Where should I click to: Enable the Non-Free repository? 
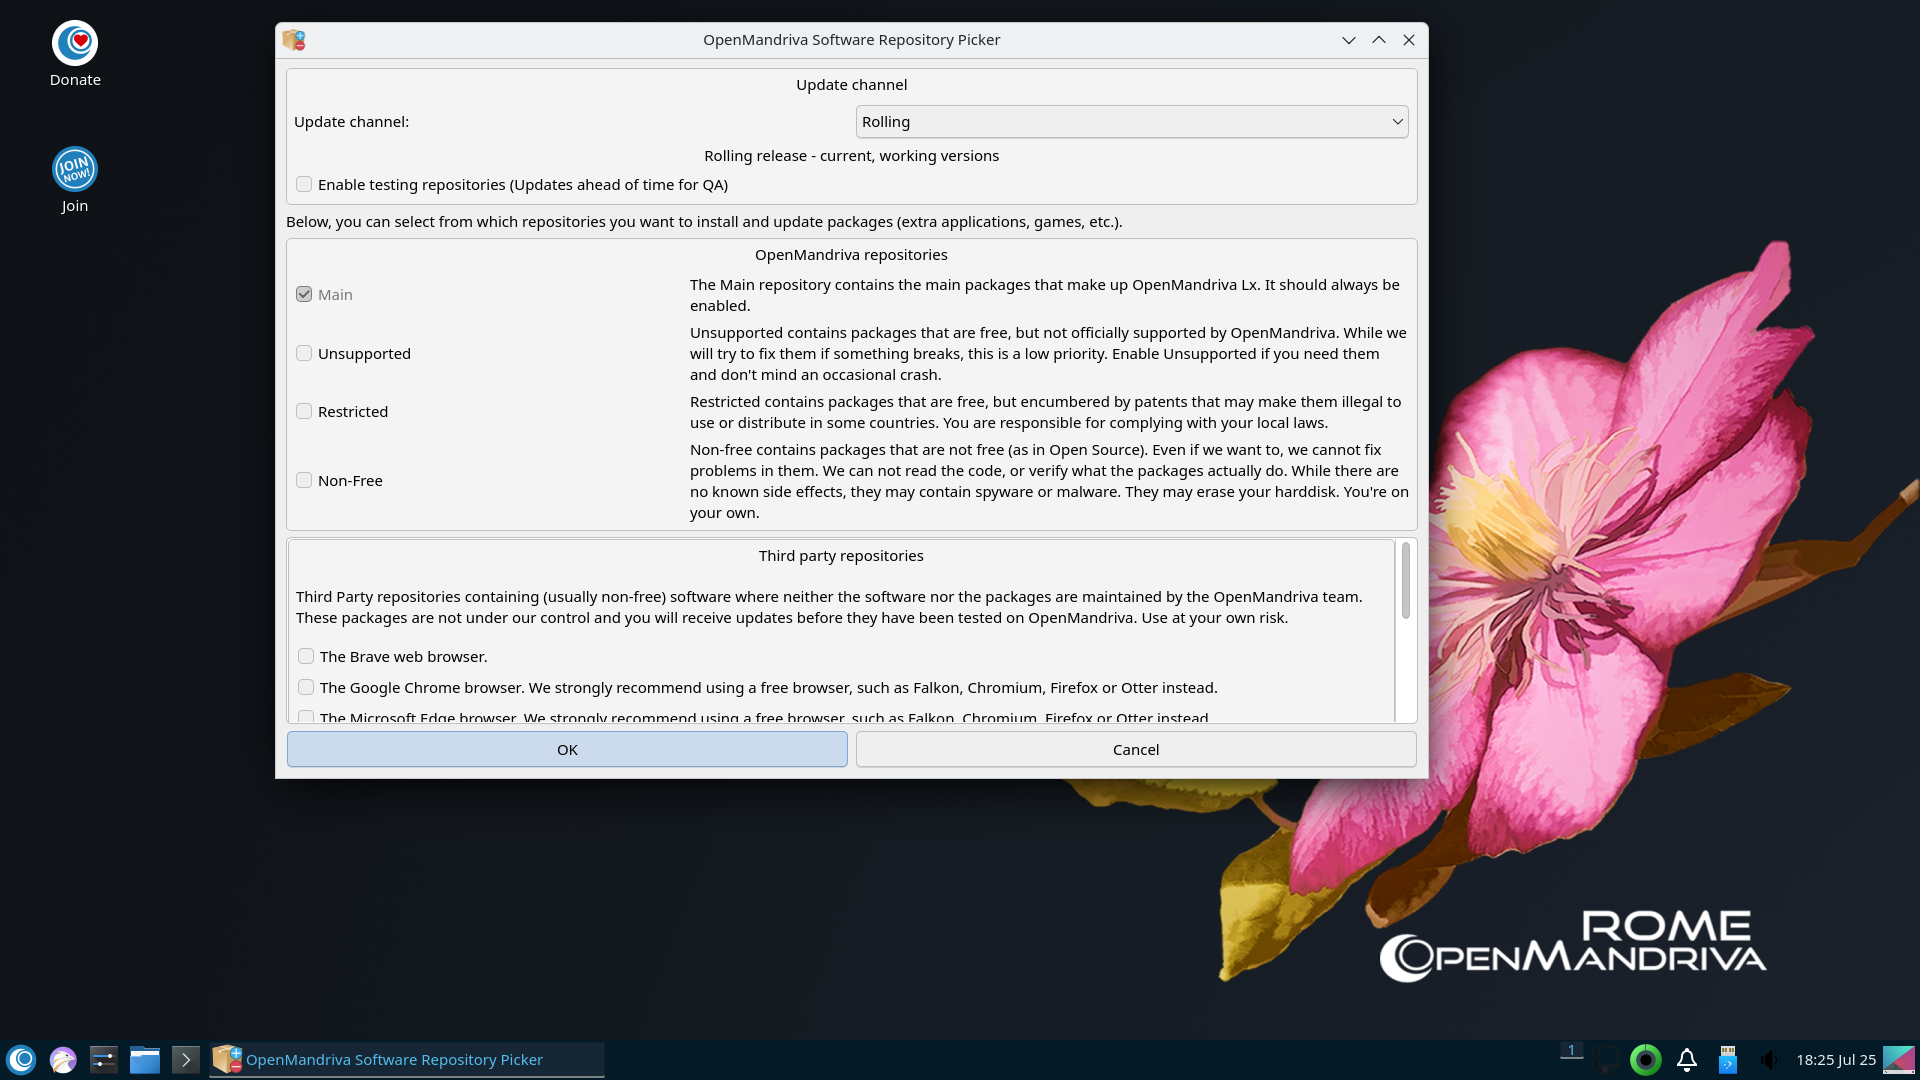pos(304,480)
